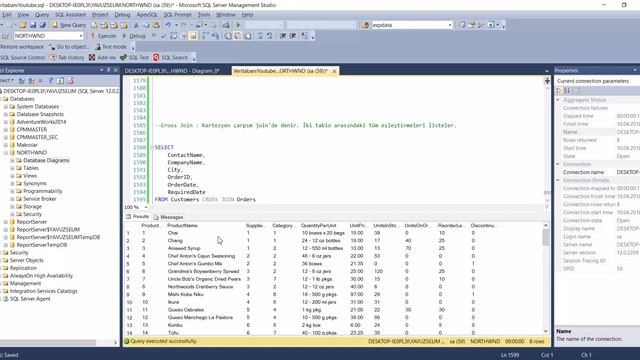This screenshot has height=360, width=640.
Task: Open the Tools menu
Action: [204, 15]
